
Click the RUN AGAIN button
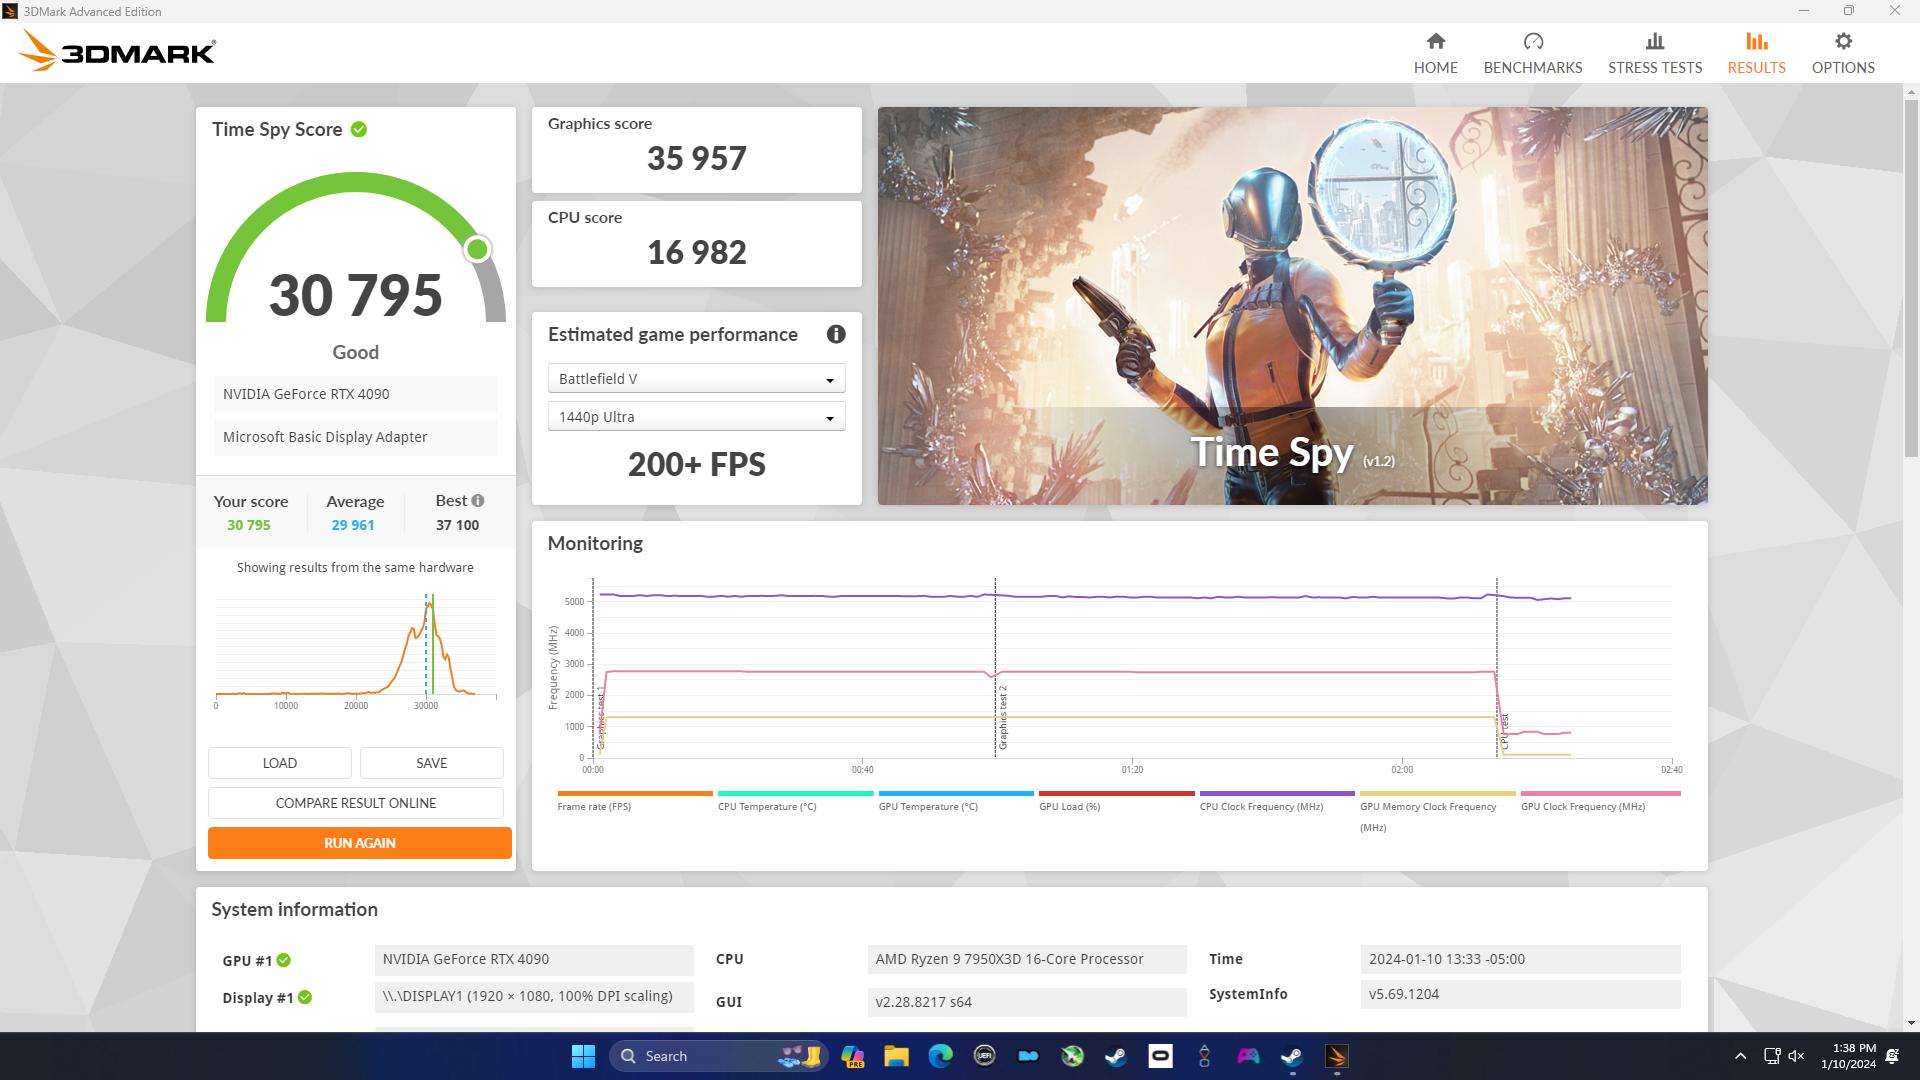click(359, 842)
